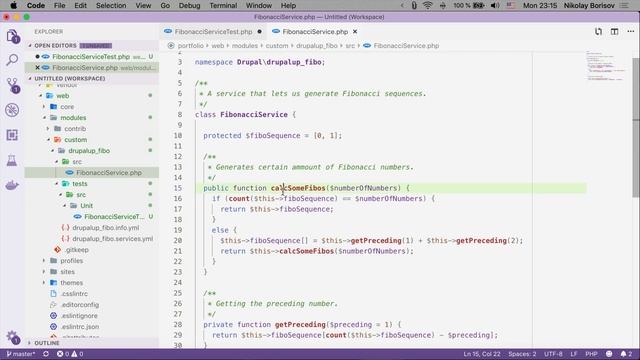
Task: Open the Notification Center list icon
Action: click(x=625, y=5)
